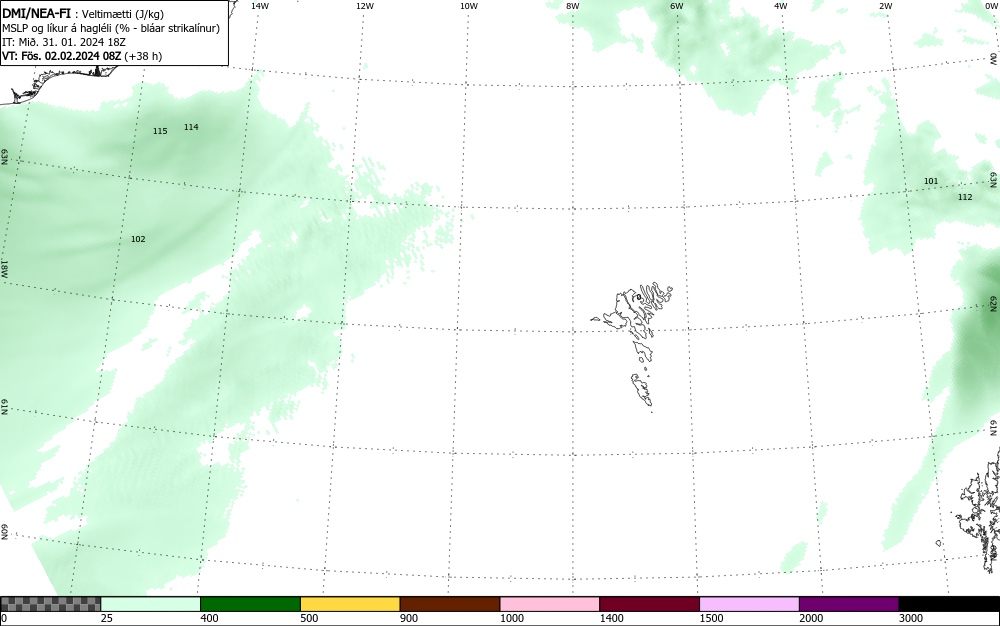Click the 14W longitude label
Viewport: 1000px width, 626px height.
pyautogui.click(x=260, y=6)
